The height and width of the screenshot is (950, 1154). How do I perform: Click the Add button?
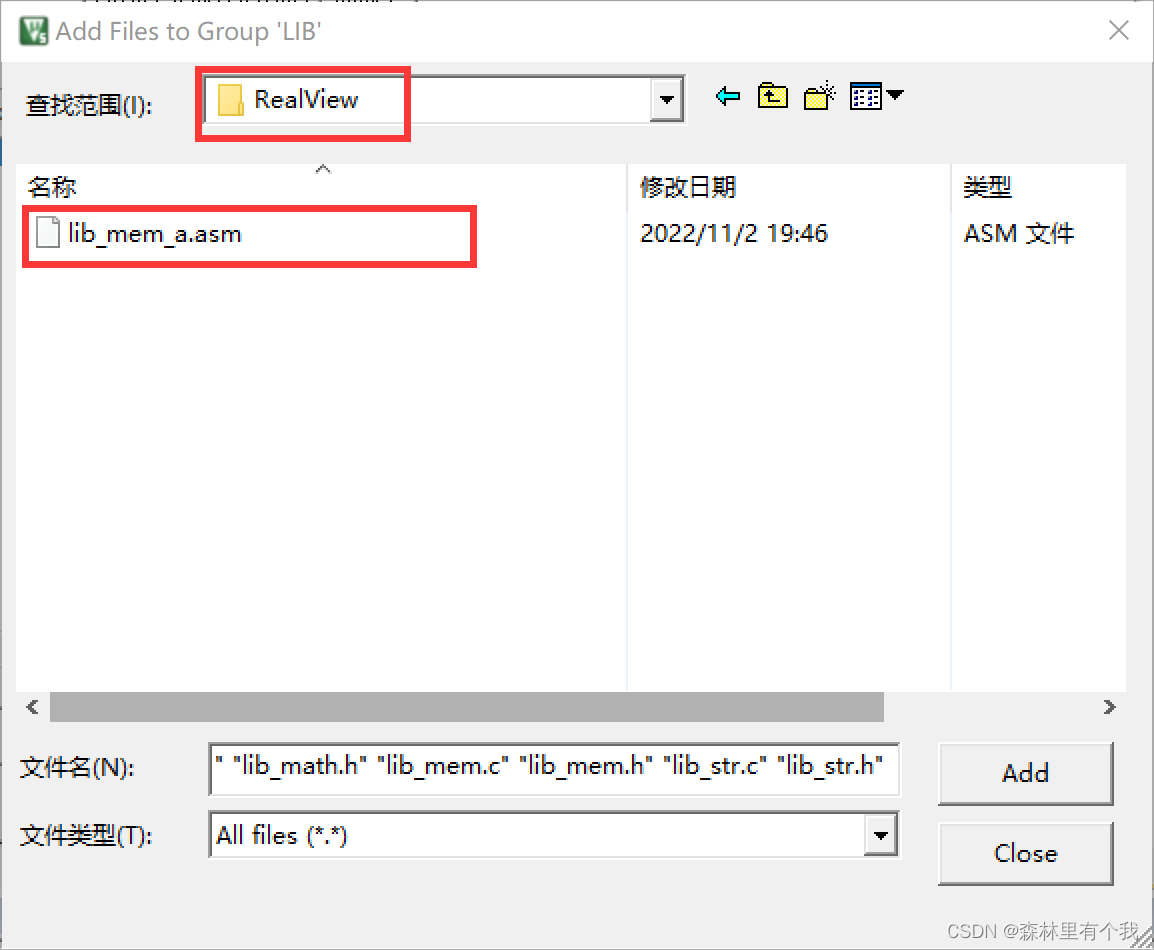(1025, 773)
